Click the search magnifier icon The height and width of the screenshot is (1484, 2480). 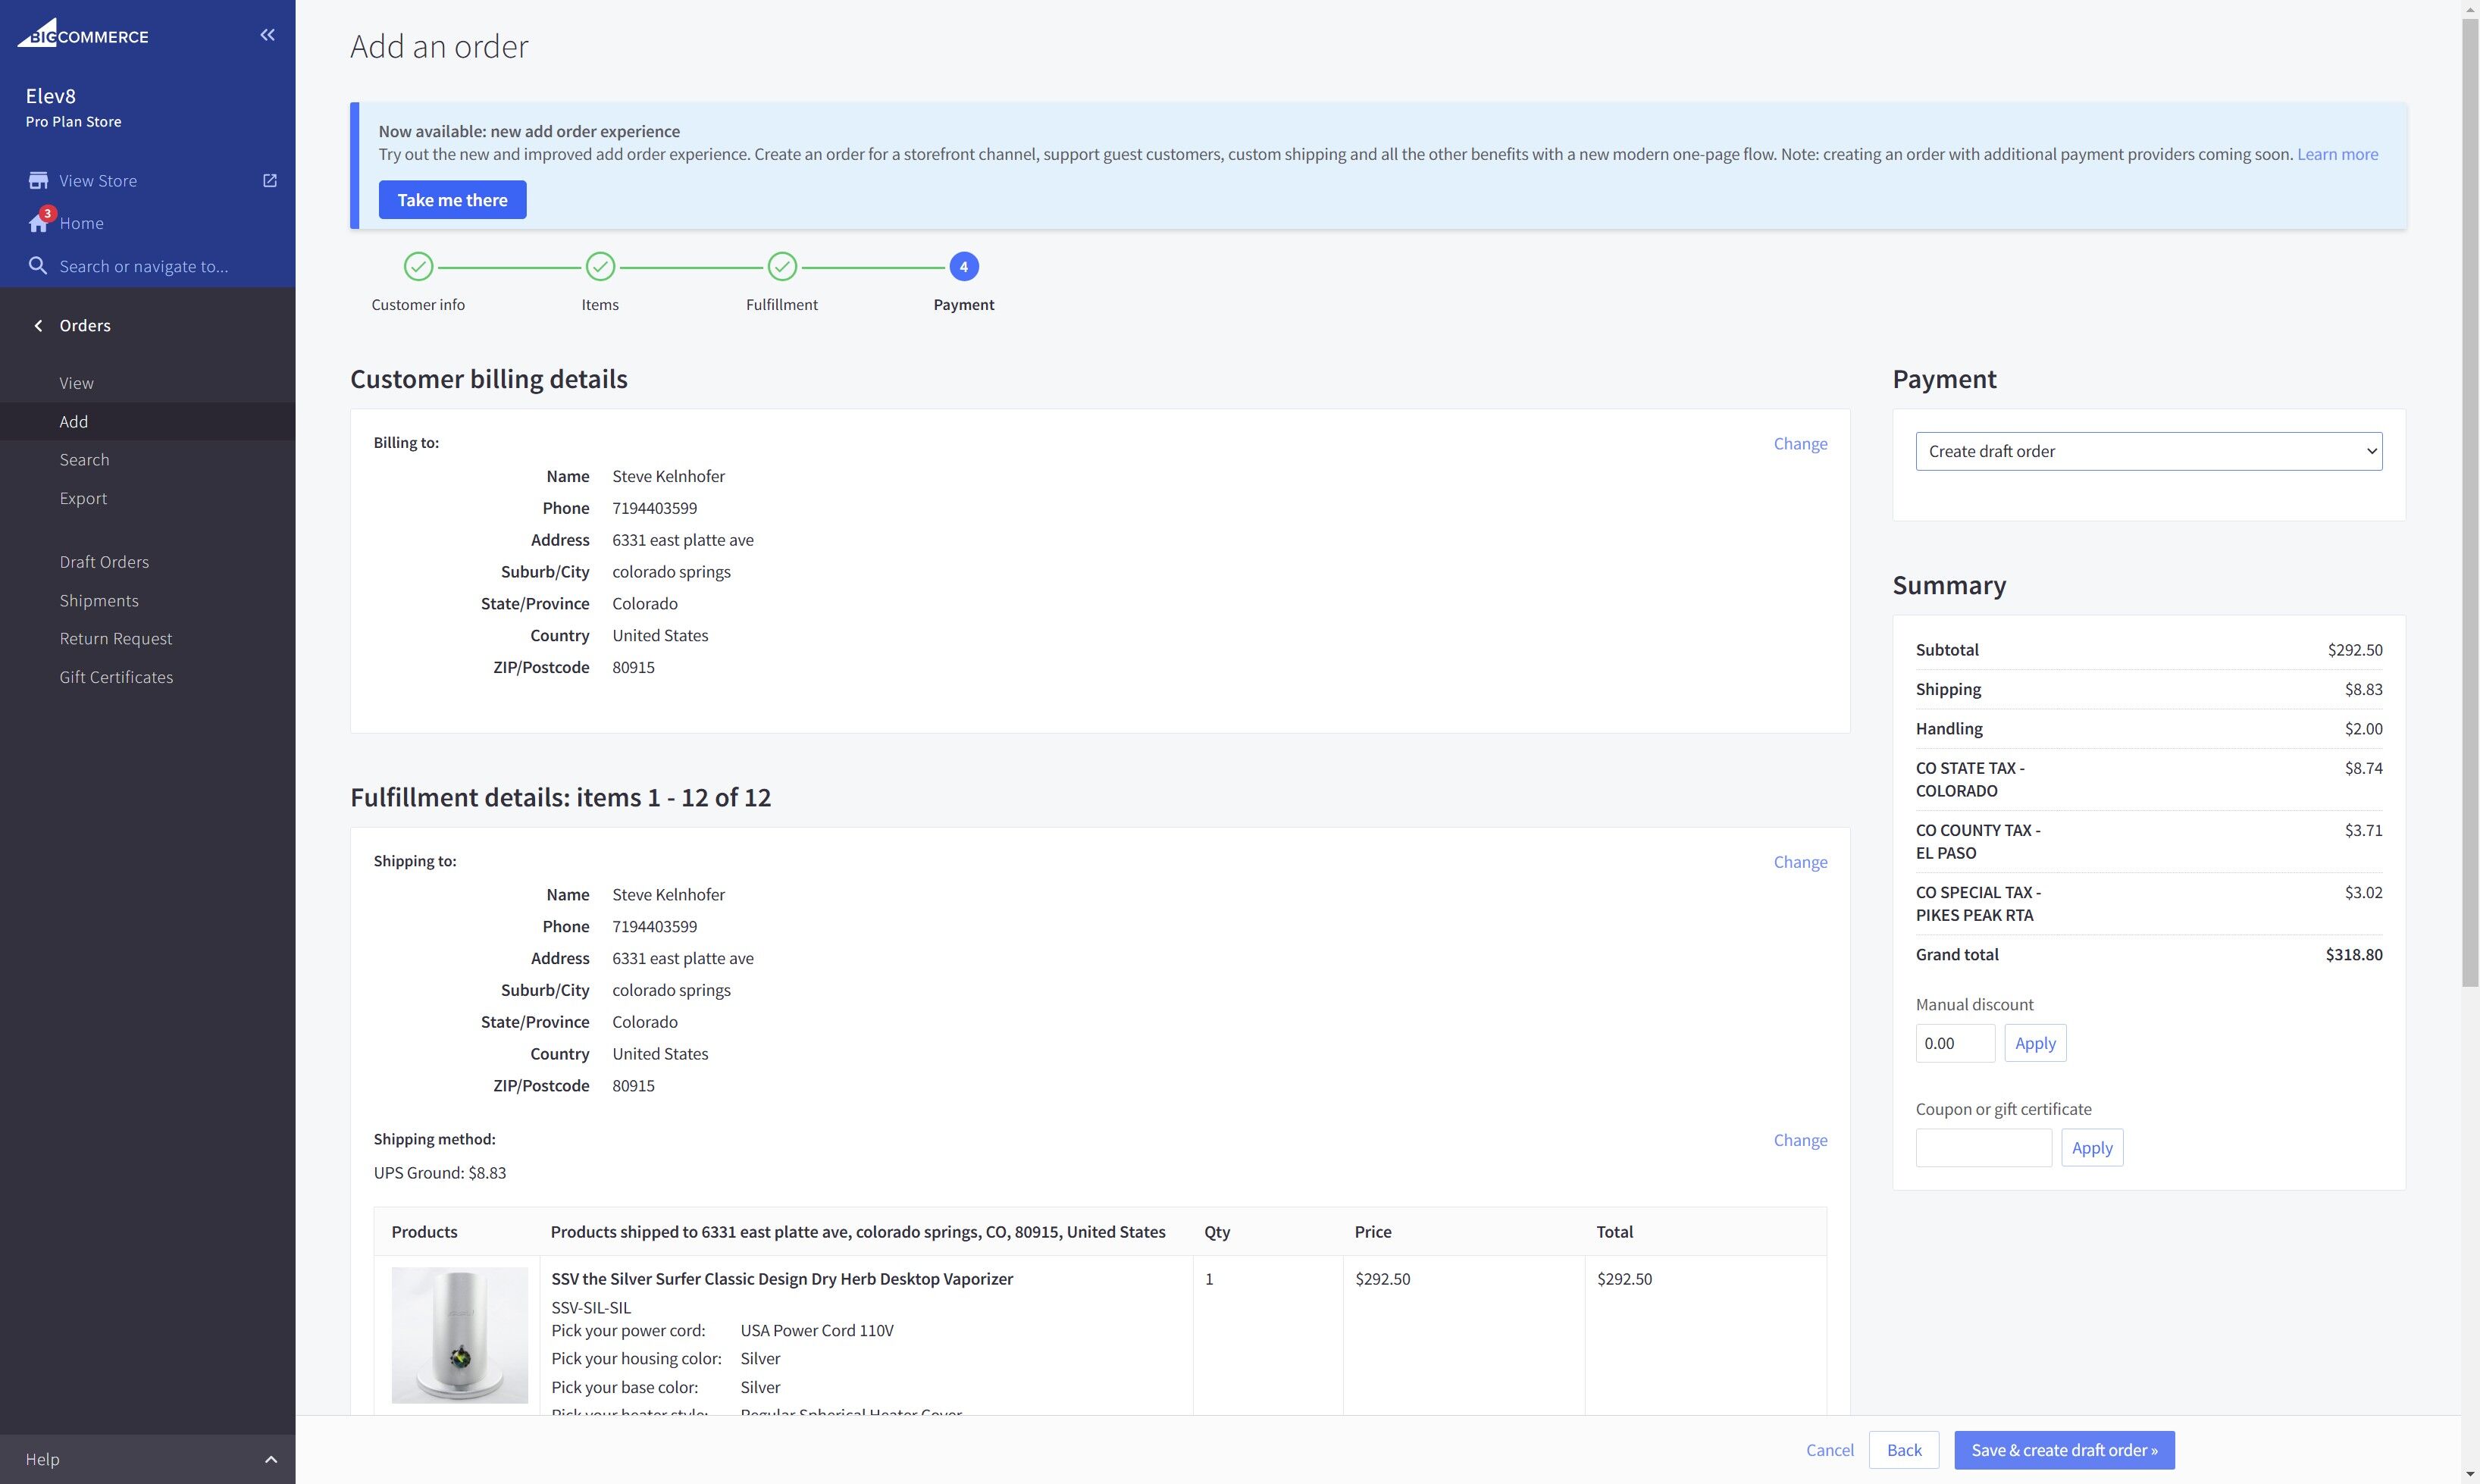pyautogui.click(x=38, y=266)
